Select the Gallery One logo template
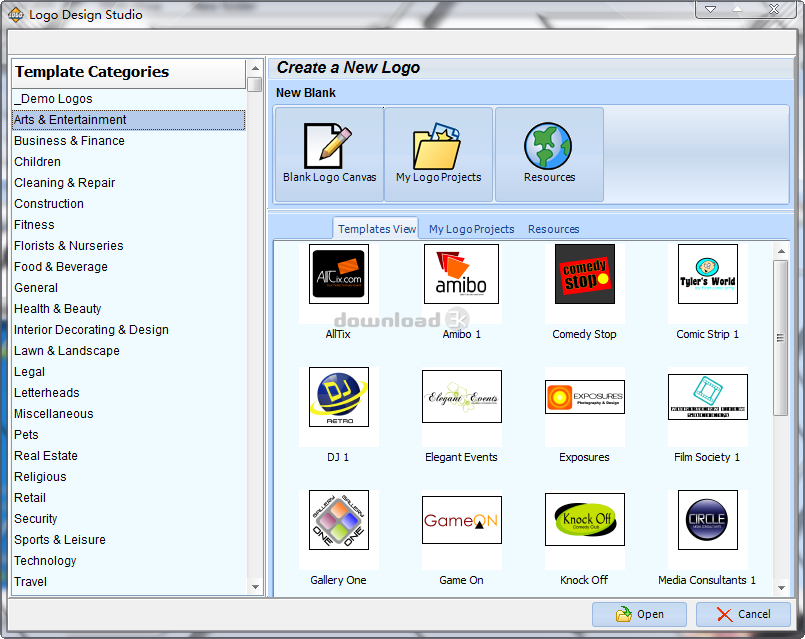This screenshot has height=639, width=805. click(x=339, y=520)
